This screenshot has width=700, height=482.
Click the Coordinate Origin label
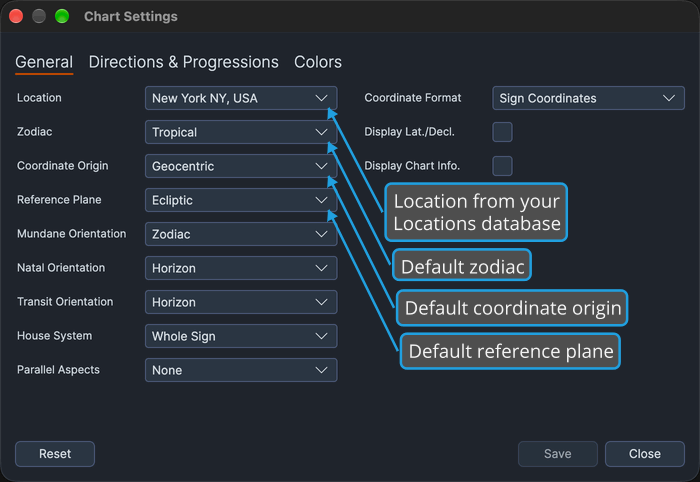tap(62, 166)
